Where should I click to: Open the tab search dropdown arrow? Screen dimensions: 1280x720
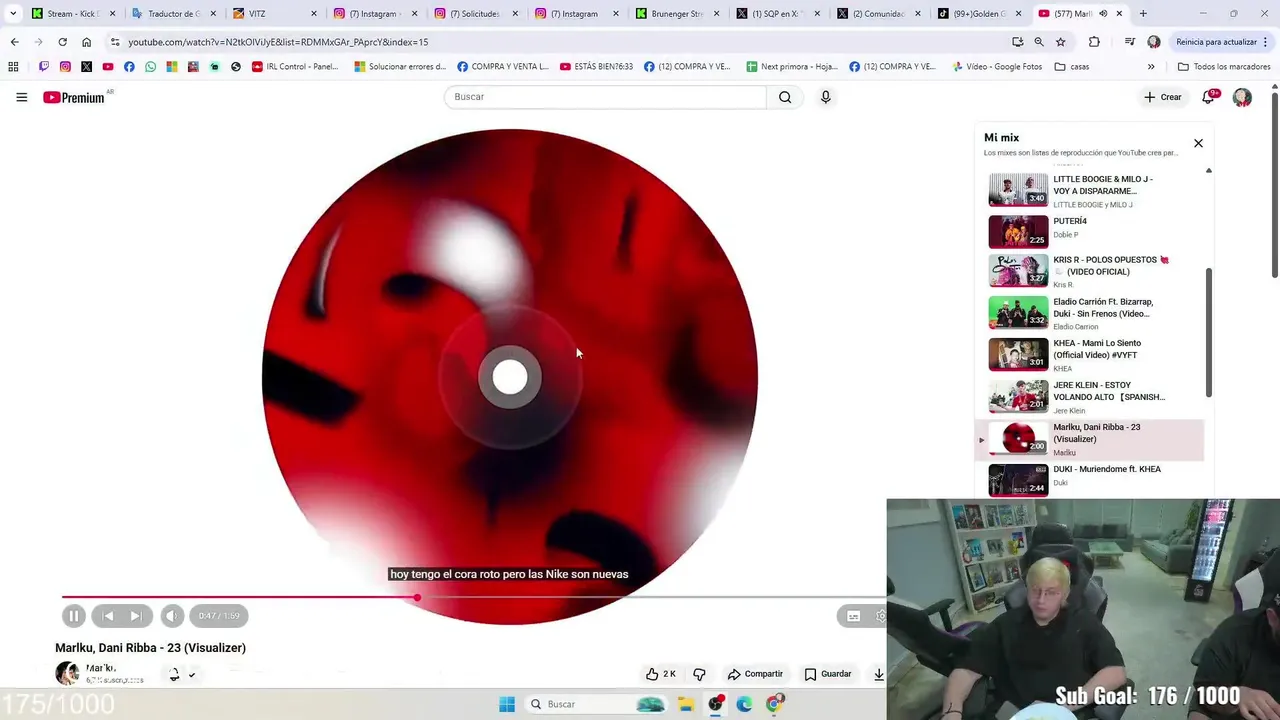(12, 14)
